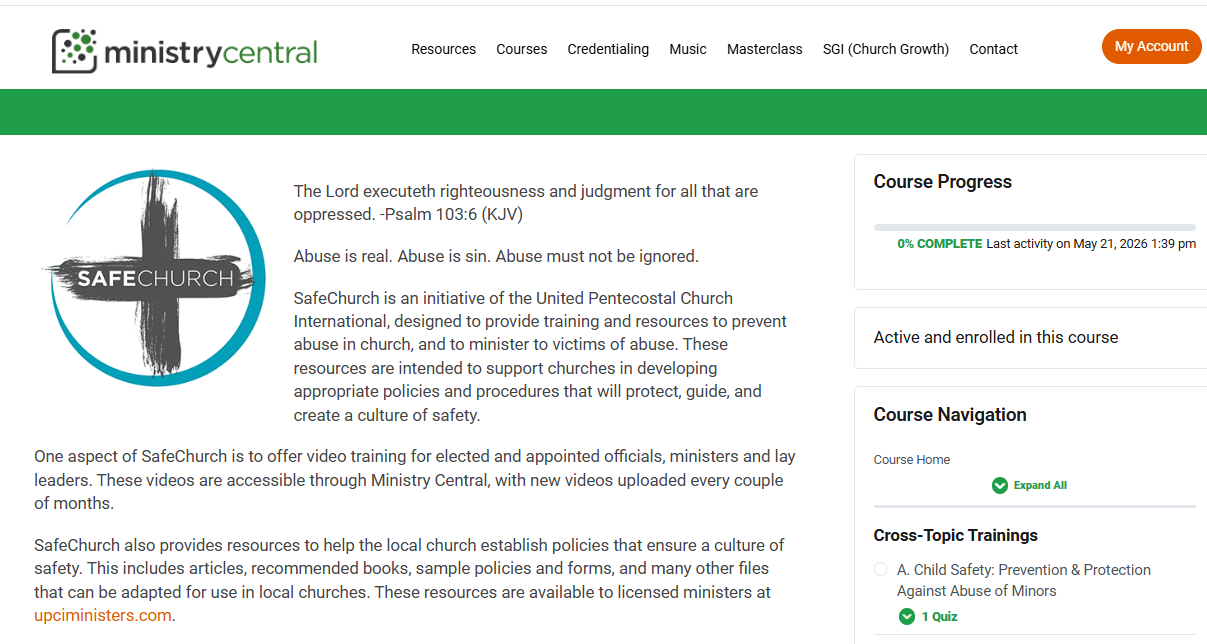Click the Ministry Central logo icon
This screenshot has width=1207, height=644.
click(75, 50)
